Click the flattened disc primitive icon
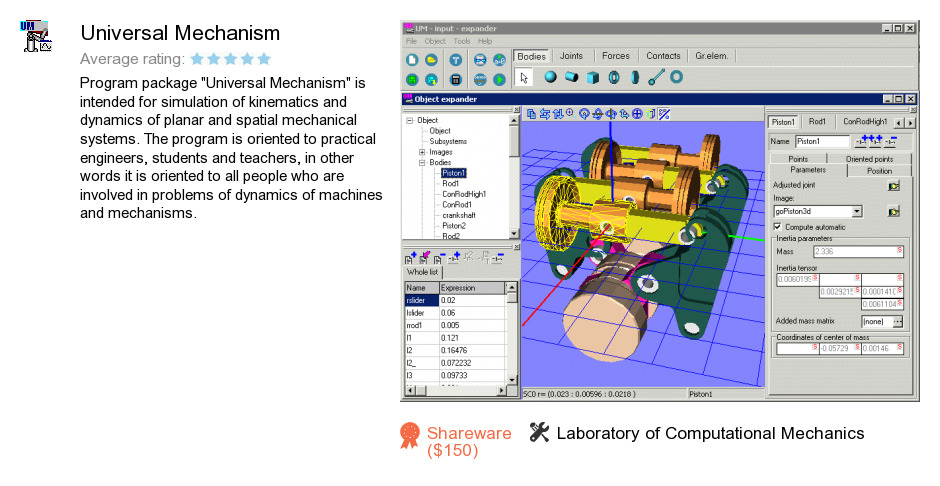The image size is (940, 486). pyautogui.click(x=635, y=77)
